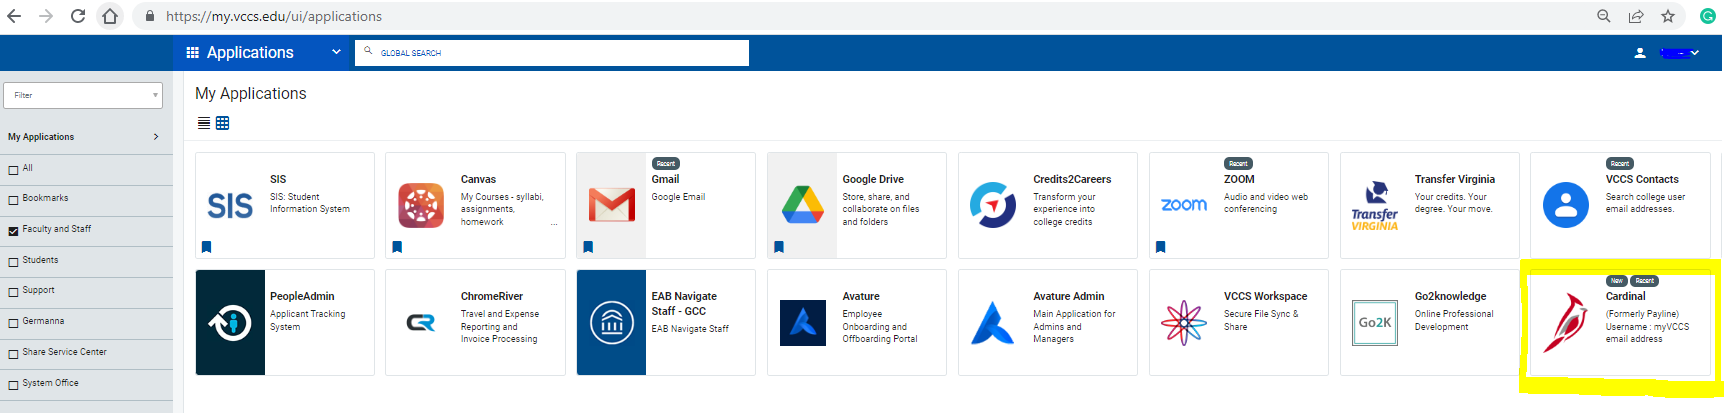
Task: Uncheck Faculty and Staff checkbox
Action: pos(13,231)
